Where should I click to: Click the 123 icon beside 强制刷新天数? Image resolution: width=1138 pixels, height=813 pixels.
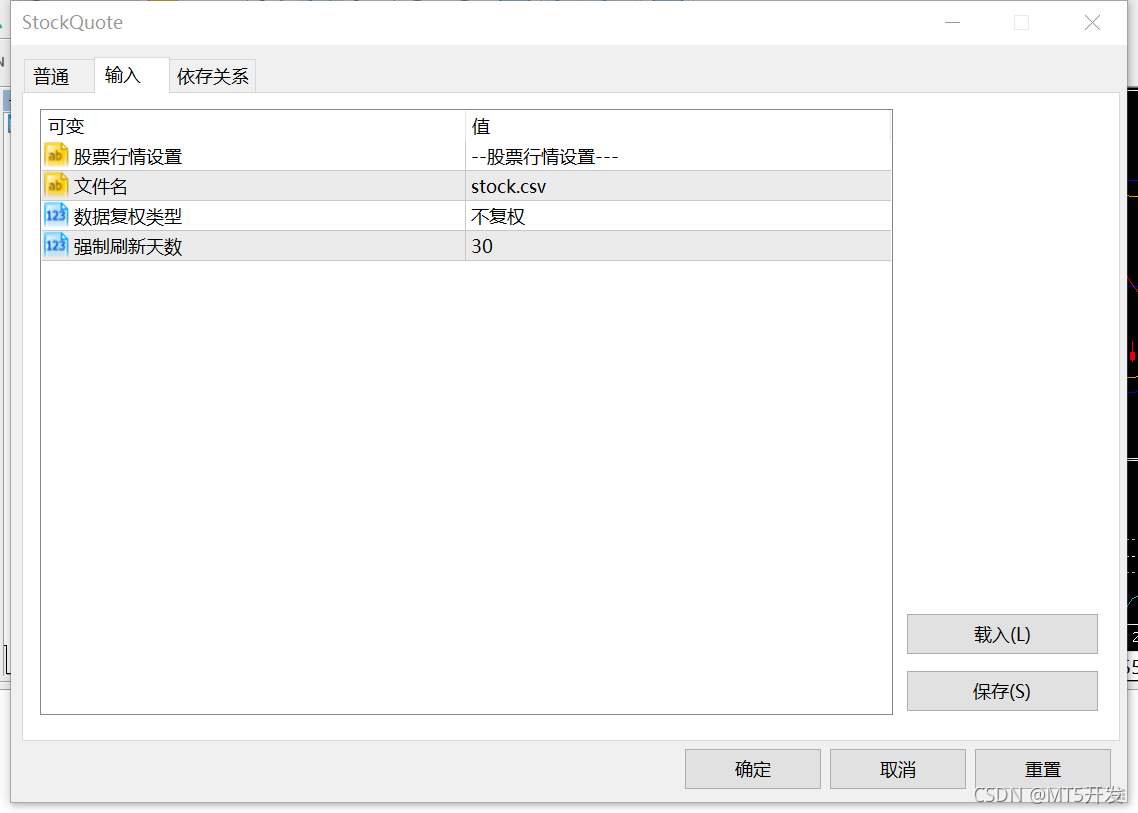56,245
